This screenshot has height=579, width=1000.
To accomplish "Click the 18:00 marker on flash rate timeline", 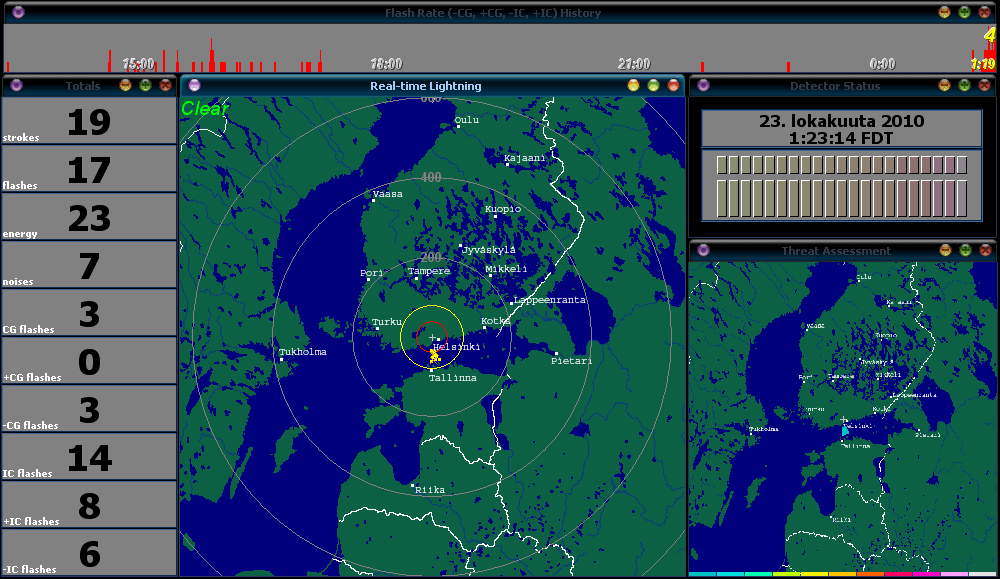I will (386, 63).
